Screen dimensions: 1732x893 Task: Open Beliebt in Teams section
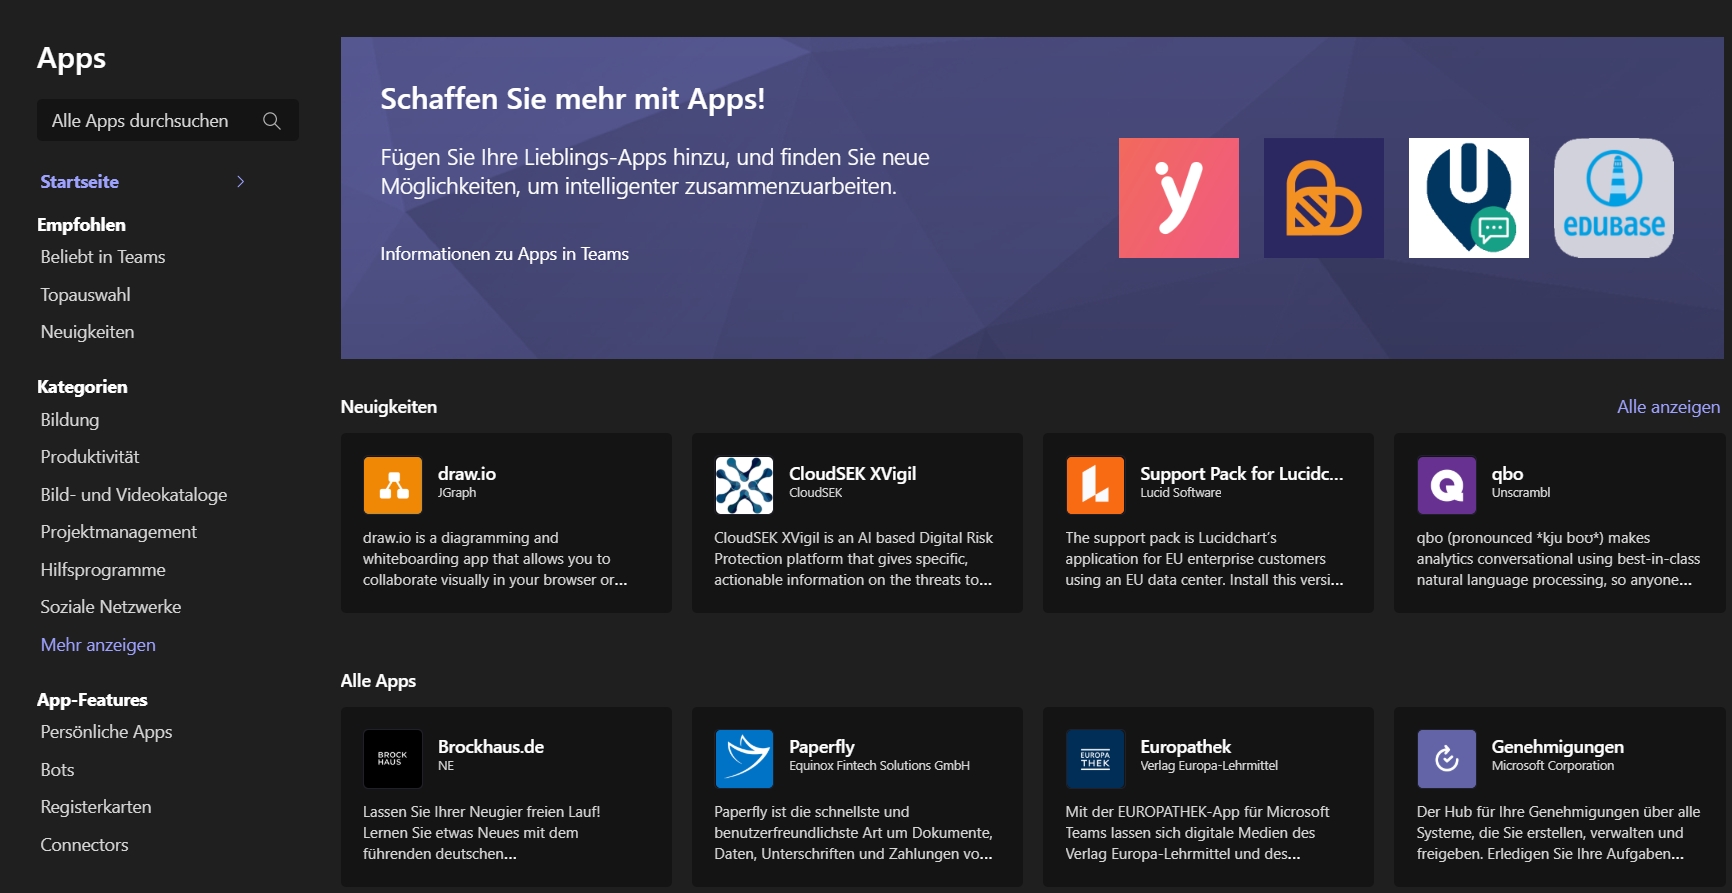coord(103,257)
